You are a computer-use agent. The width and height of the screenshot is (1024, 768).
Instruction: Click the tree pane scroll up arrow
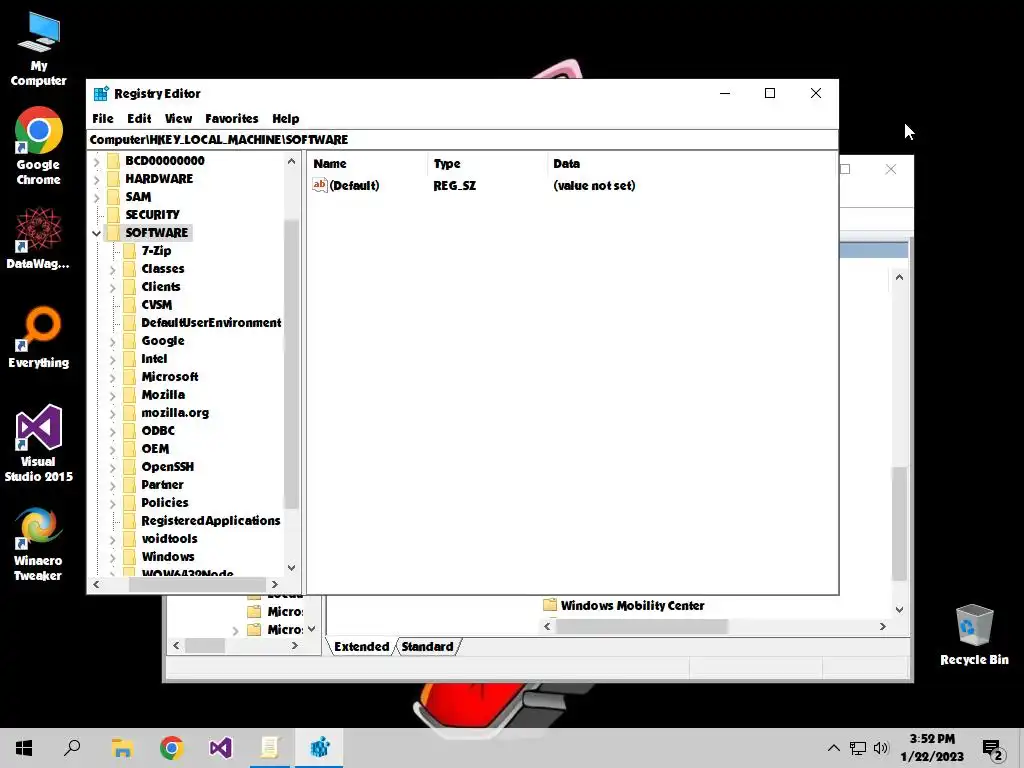[x=291, y=161]
